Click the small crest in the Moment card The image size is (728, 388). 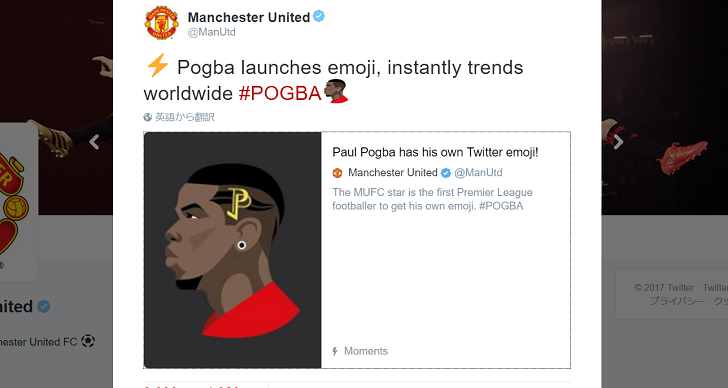pos(338,173)
